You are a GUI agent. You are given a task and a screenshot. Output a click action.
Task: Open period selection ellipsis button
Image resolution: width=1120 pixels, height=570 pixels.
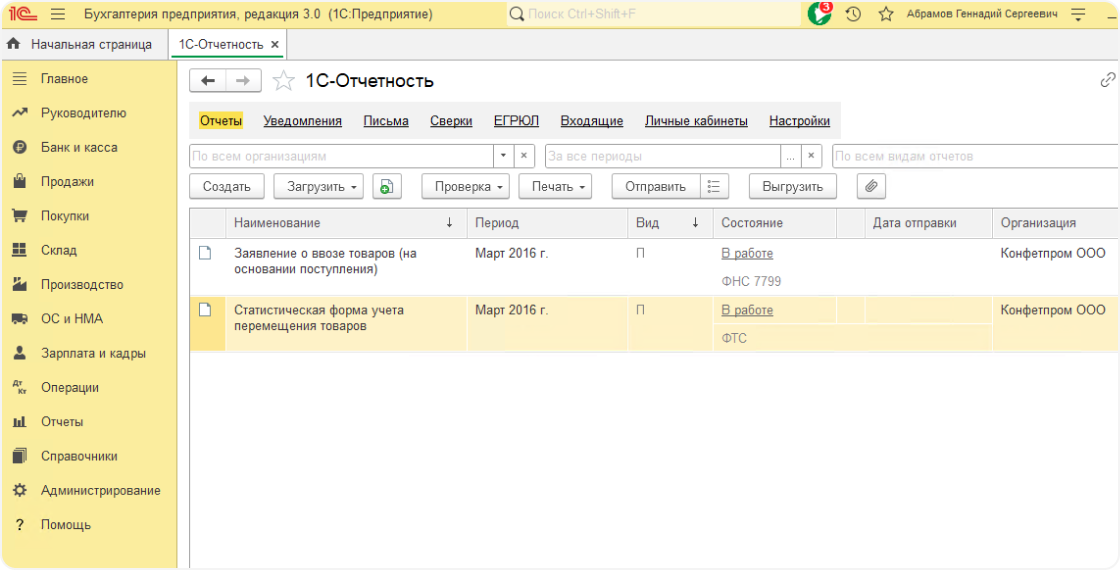point(790,156)
